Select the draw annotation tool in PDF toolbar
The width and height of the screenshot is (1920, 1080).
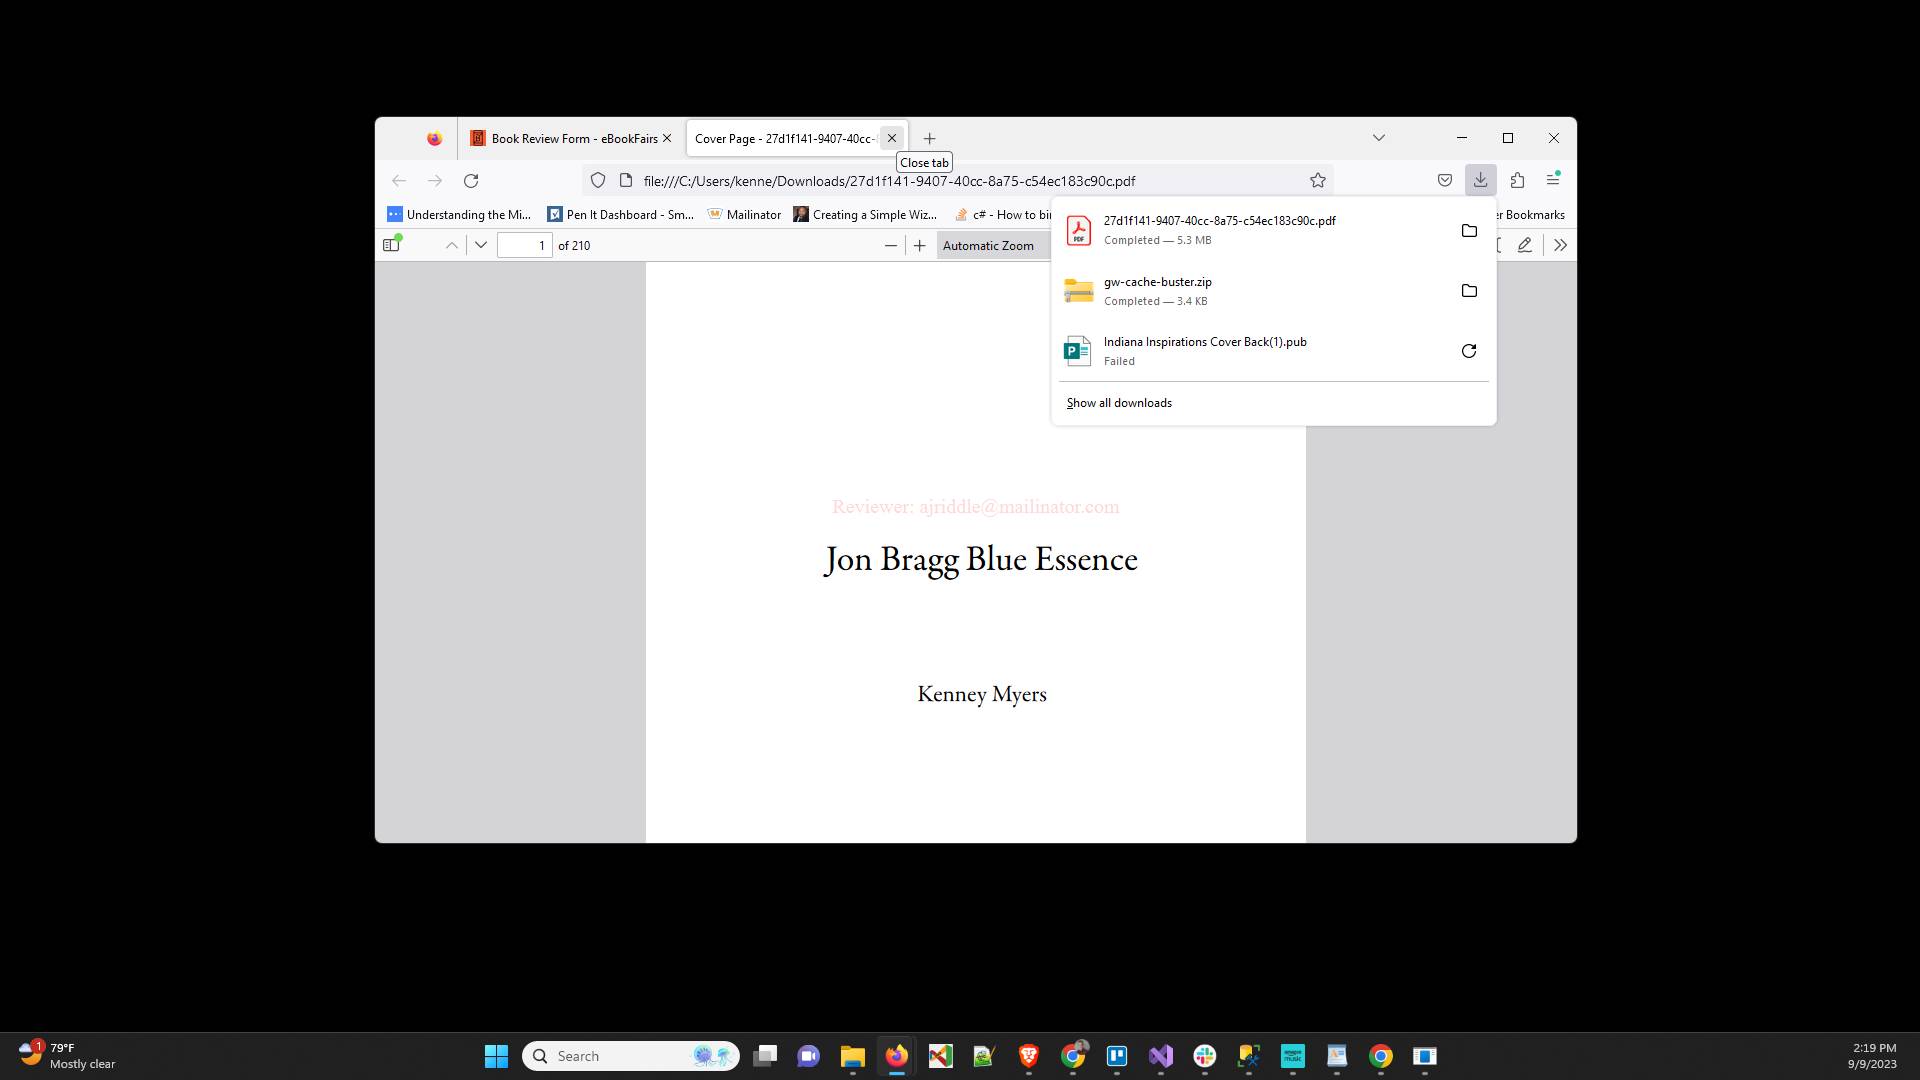[x=1525, y=245]
